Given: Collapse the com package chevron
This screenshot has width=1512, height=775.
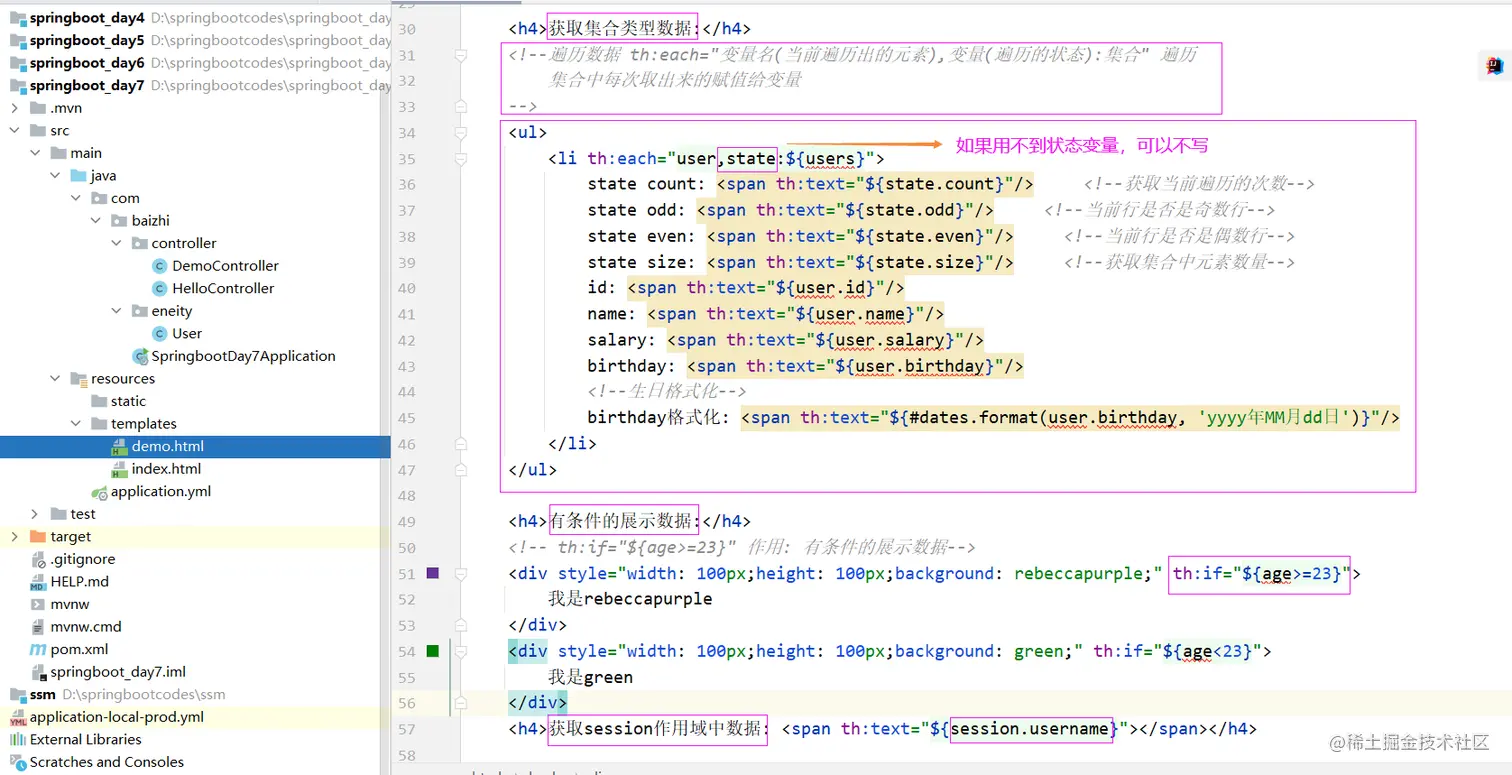Looking at the screenshot, I should tap(76, 198).
